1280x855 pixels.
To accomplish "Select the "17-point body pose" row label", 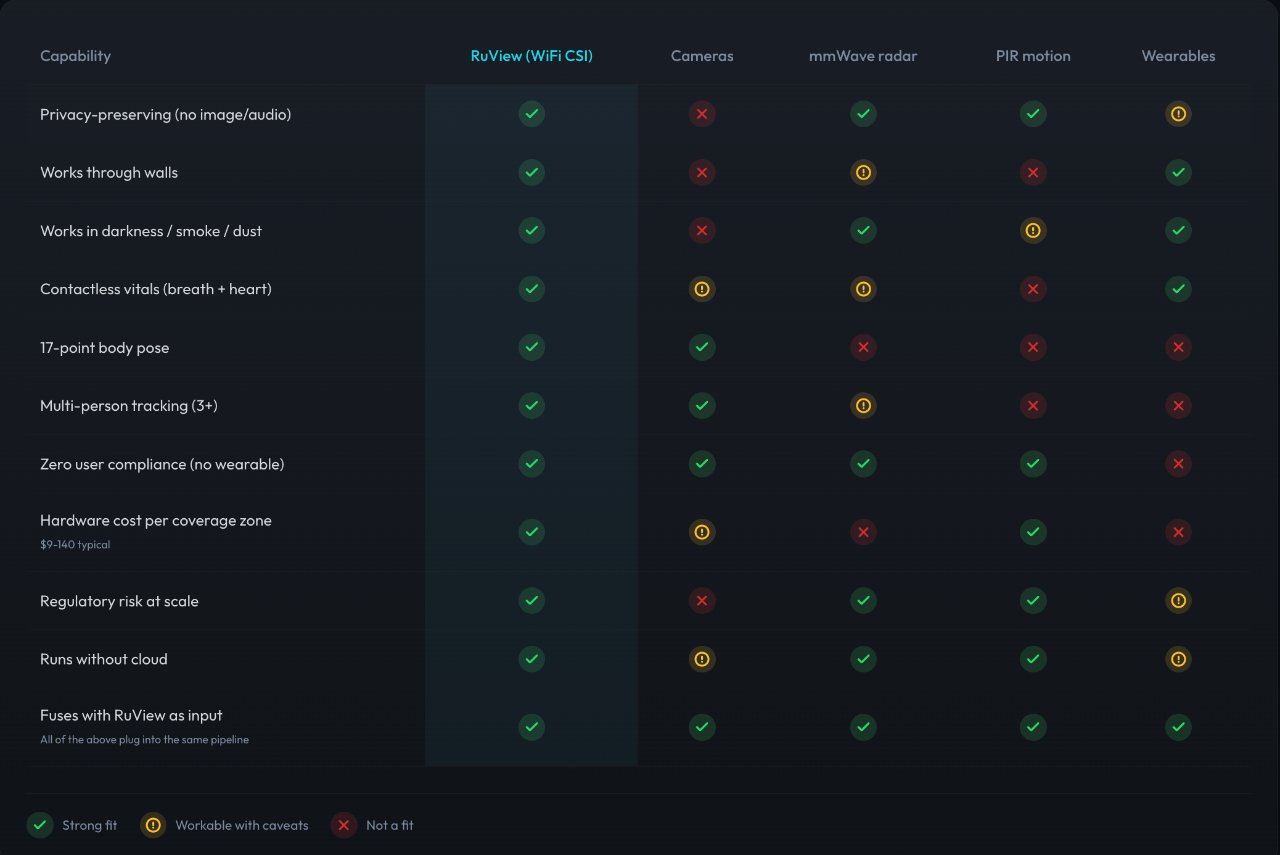I will [105, 348].
